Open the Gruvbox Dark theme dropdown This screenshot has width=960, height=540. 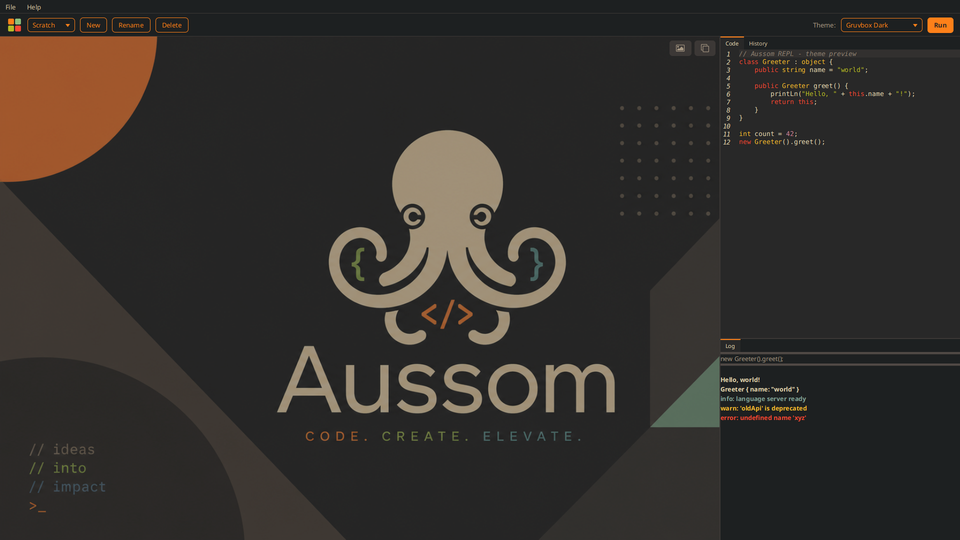point(881,25)
